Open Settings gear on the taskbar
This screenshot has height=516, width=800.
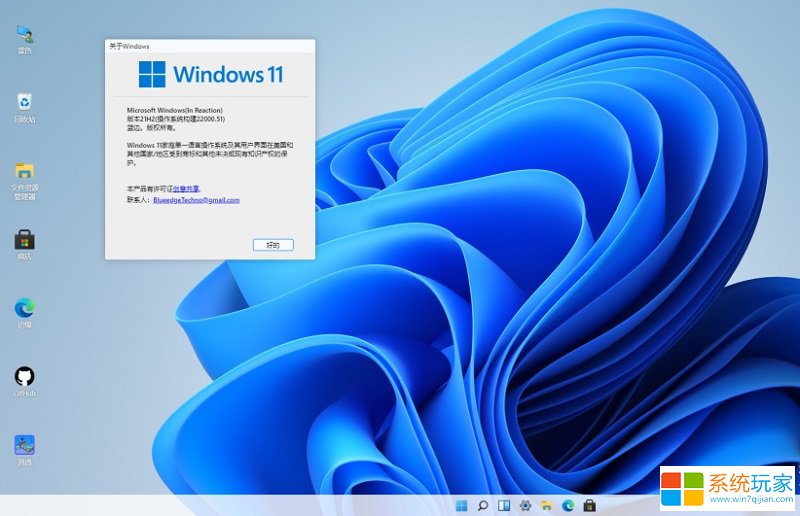525,505
